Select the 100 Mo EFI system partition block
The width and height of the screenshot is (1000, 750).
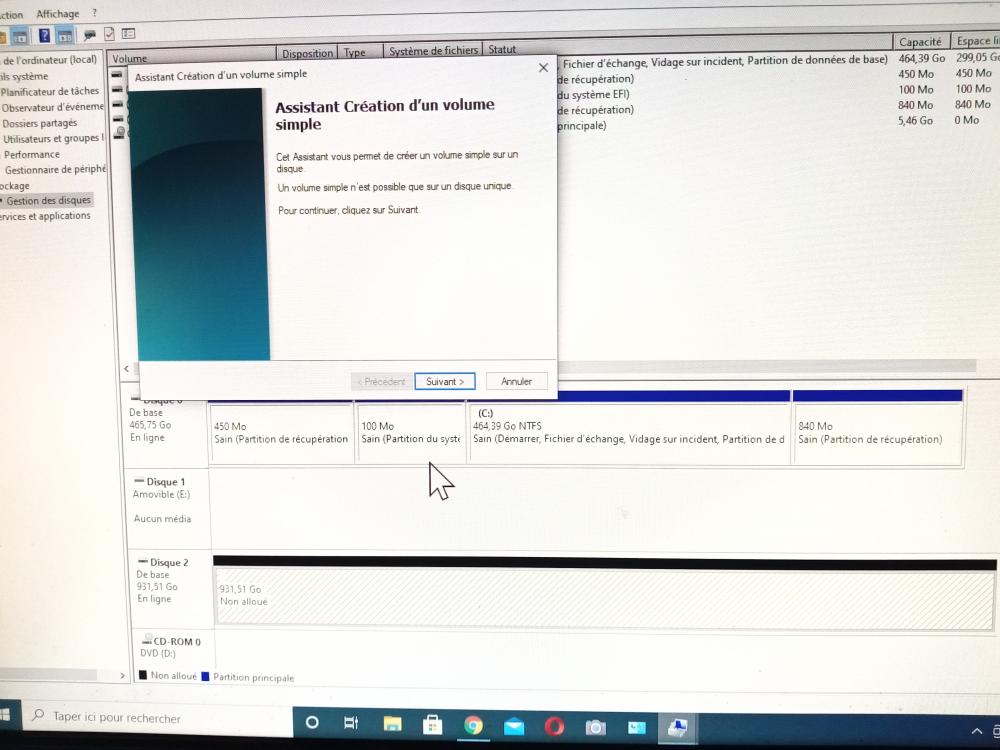[411, 432]
